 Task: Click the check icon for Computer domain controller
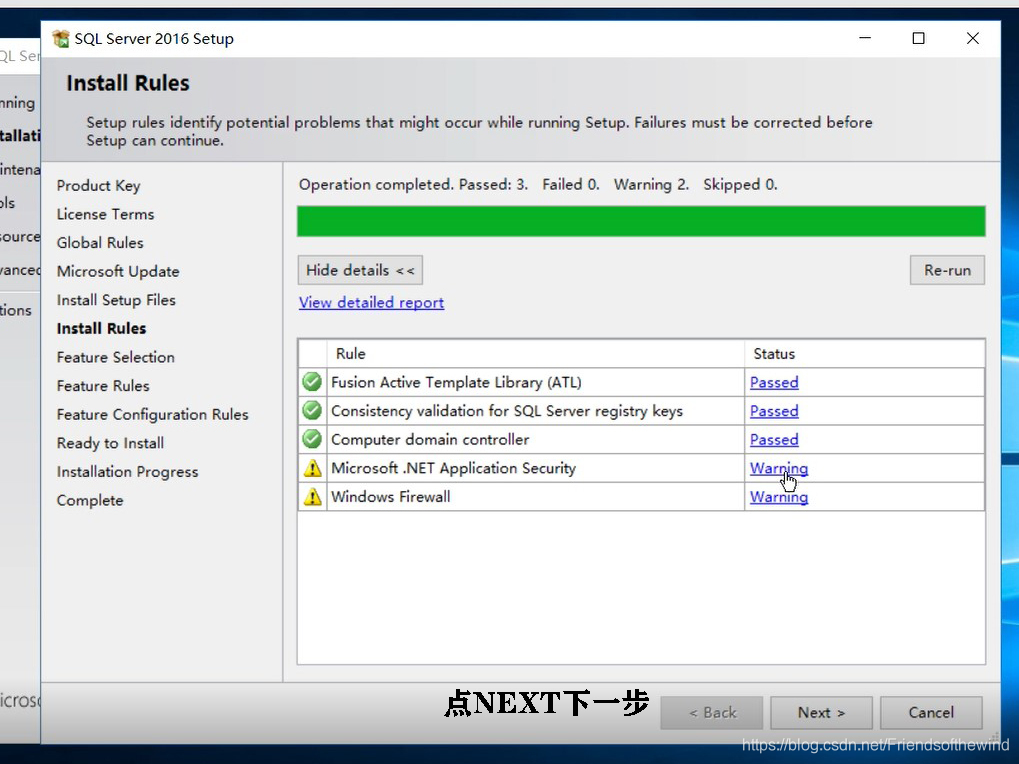pyautogui.click(x=312, y=439)
